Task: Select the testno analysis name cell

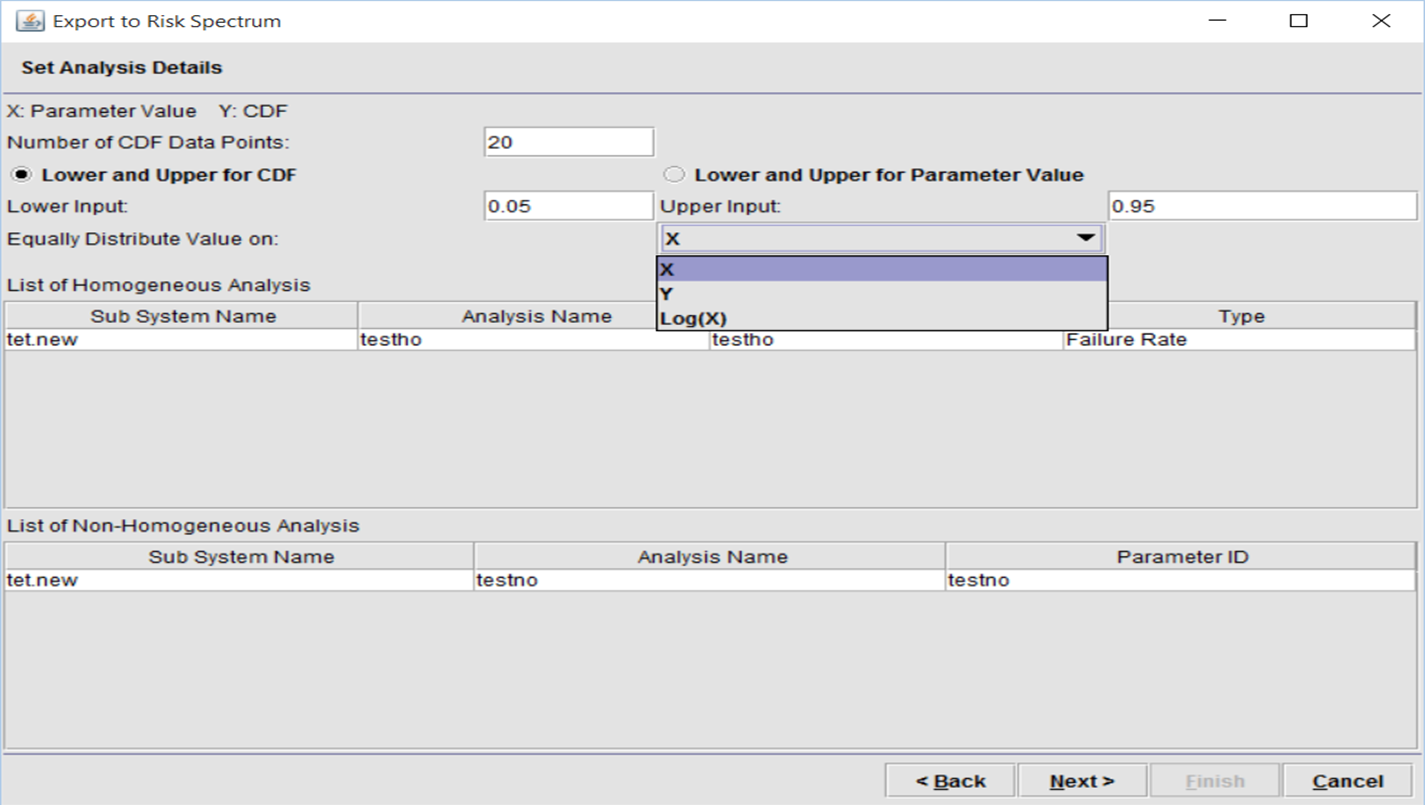Action: 709,580
